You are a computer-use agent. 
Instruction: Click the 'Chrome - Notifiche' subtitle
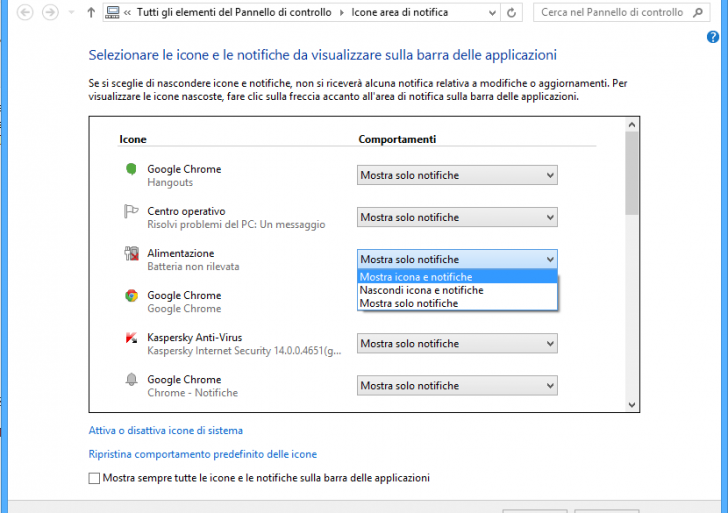193,393
